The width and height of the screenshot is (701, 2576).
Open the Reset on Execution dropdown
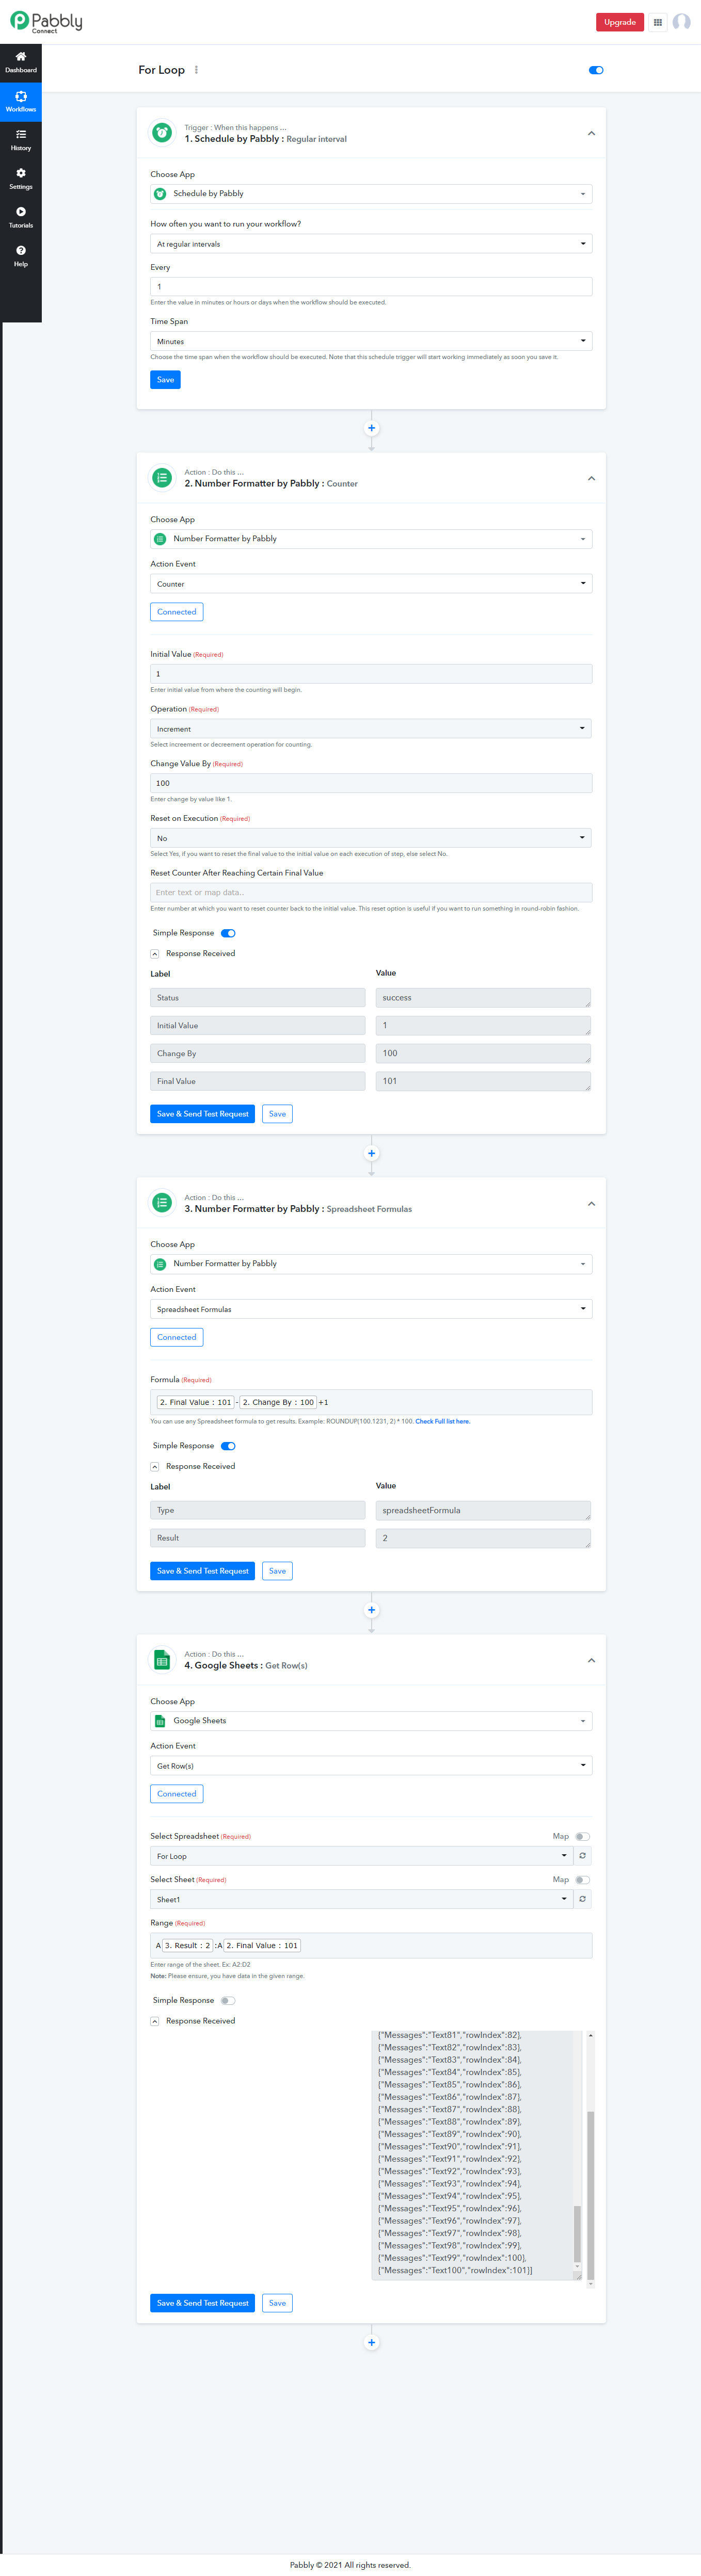371,838
